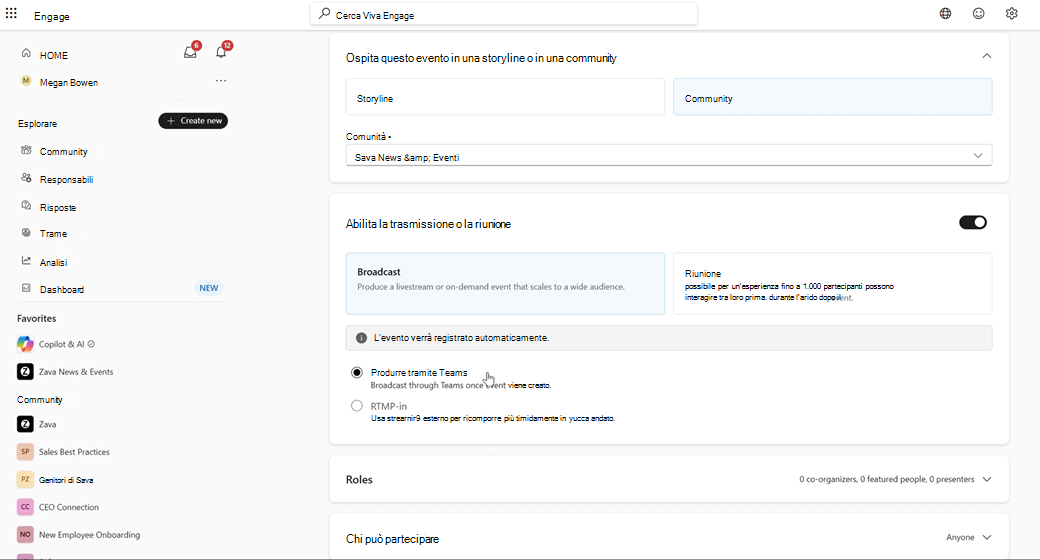Click the Favorites section heading
1040x560 pixels.
pyautogui.click(x=36, y=318)
